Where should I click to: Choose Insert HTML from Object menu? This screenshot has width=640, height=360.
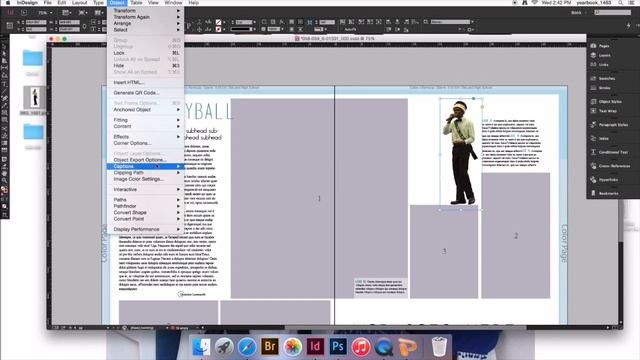[x=145, y=82]
